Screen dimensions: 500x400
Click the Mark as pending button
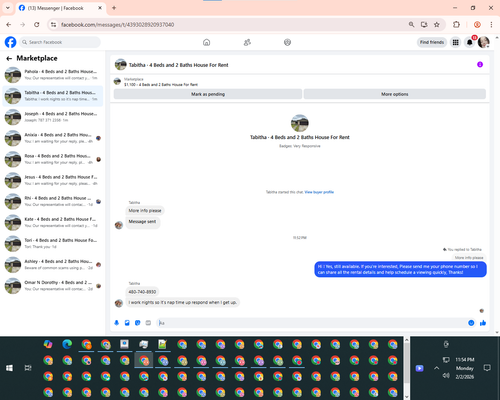pos(208,94)
